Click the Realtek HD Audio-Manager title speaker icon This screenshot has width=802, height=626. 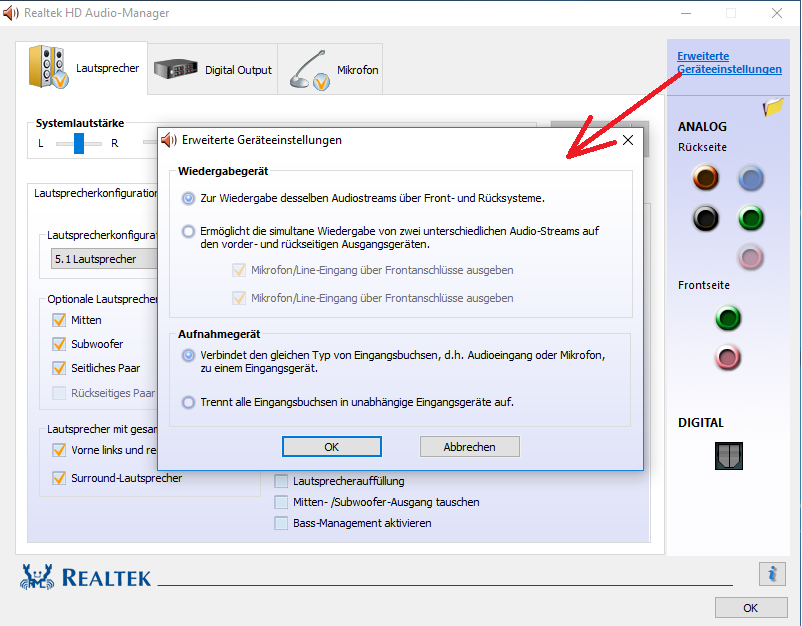10,13
